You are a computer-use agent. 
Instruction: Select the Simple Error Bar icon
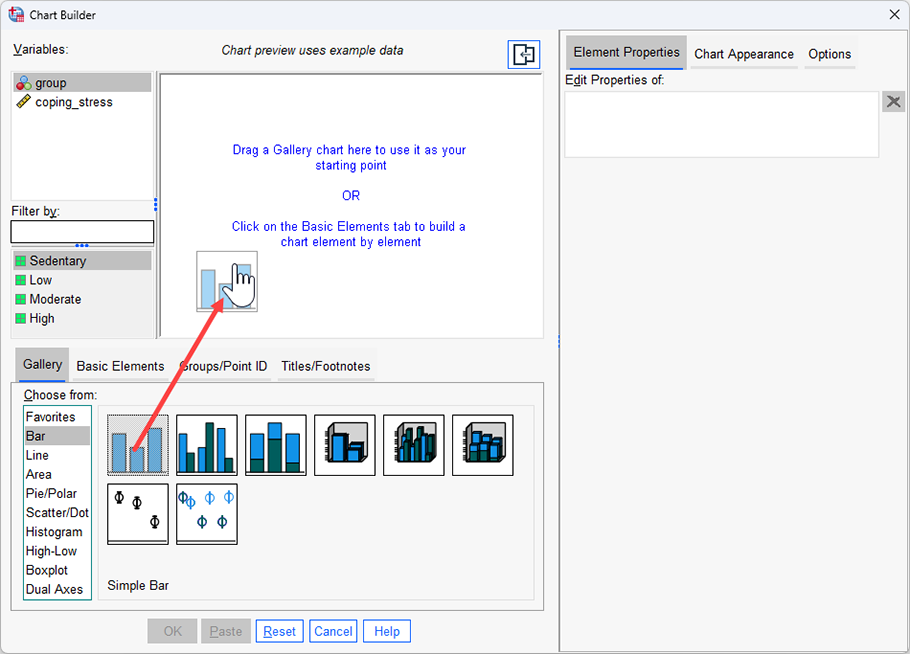pyautogui.click(x=137, y=513)
